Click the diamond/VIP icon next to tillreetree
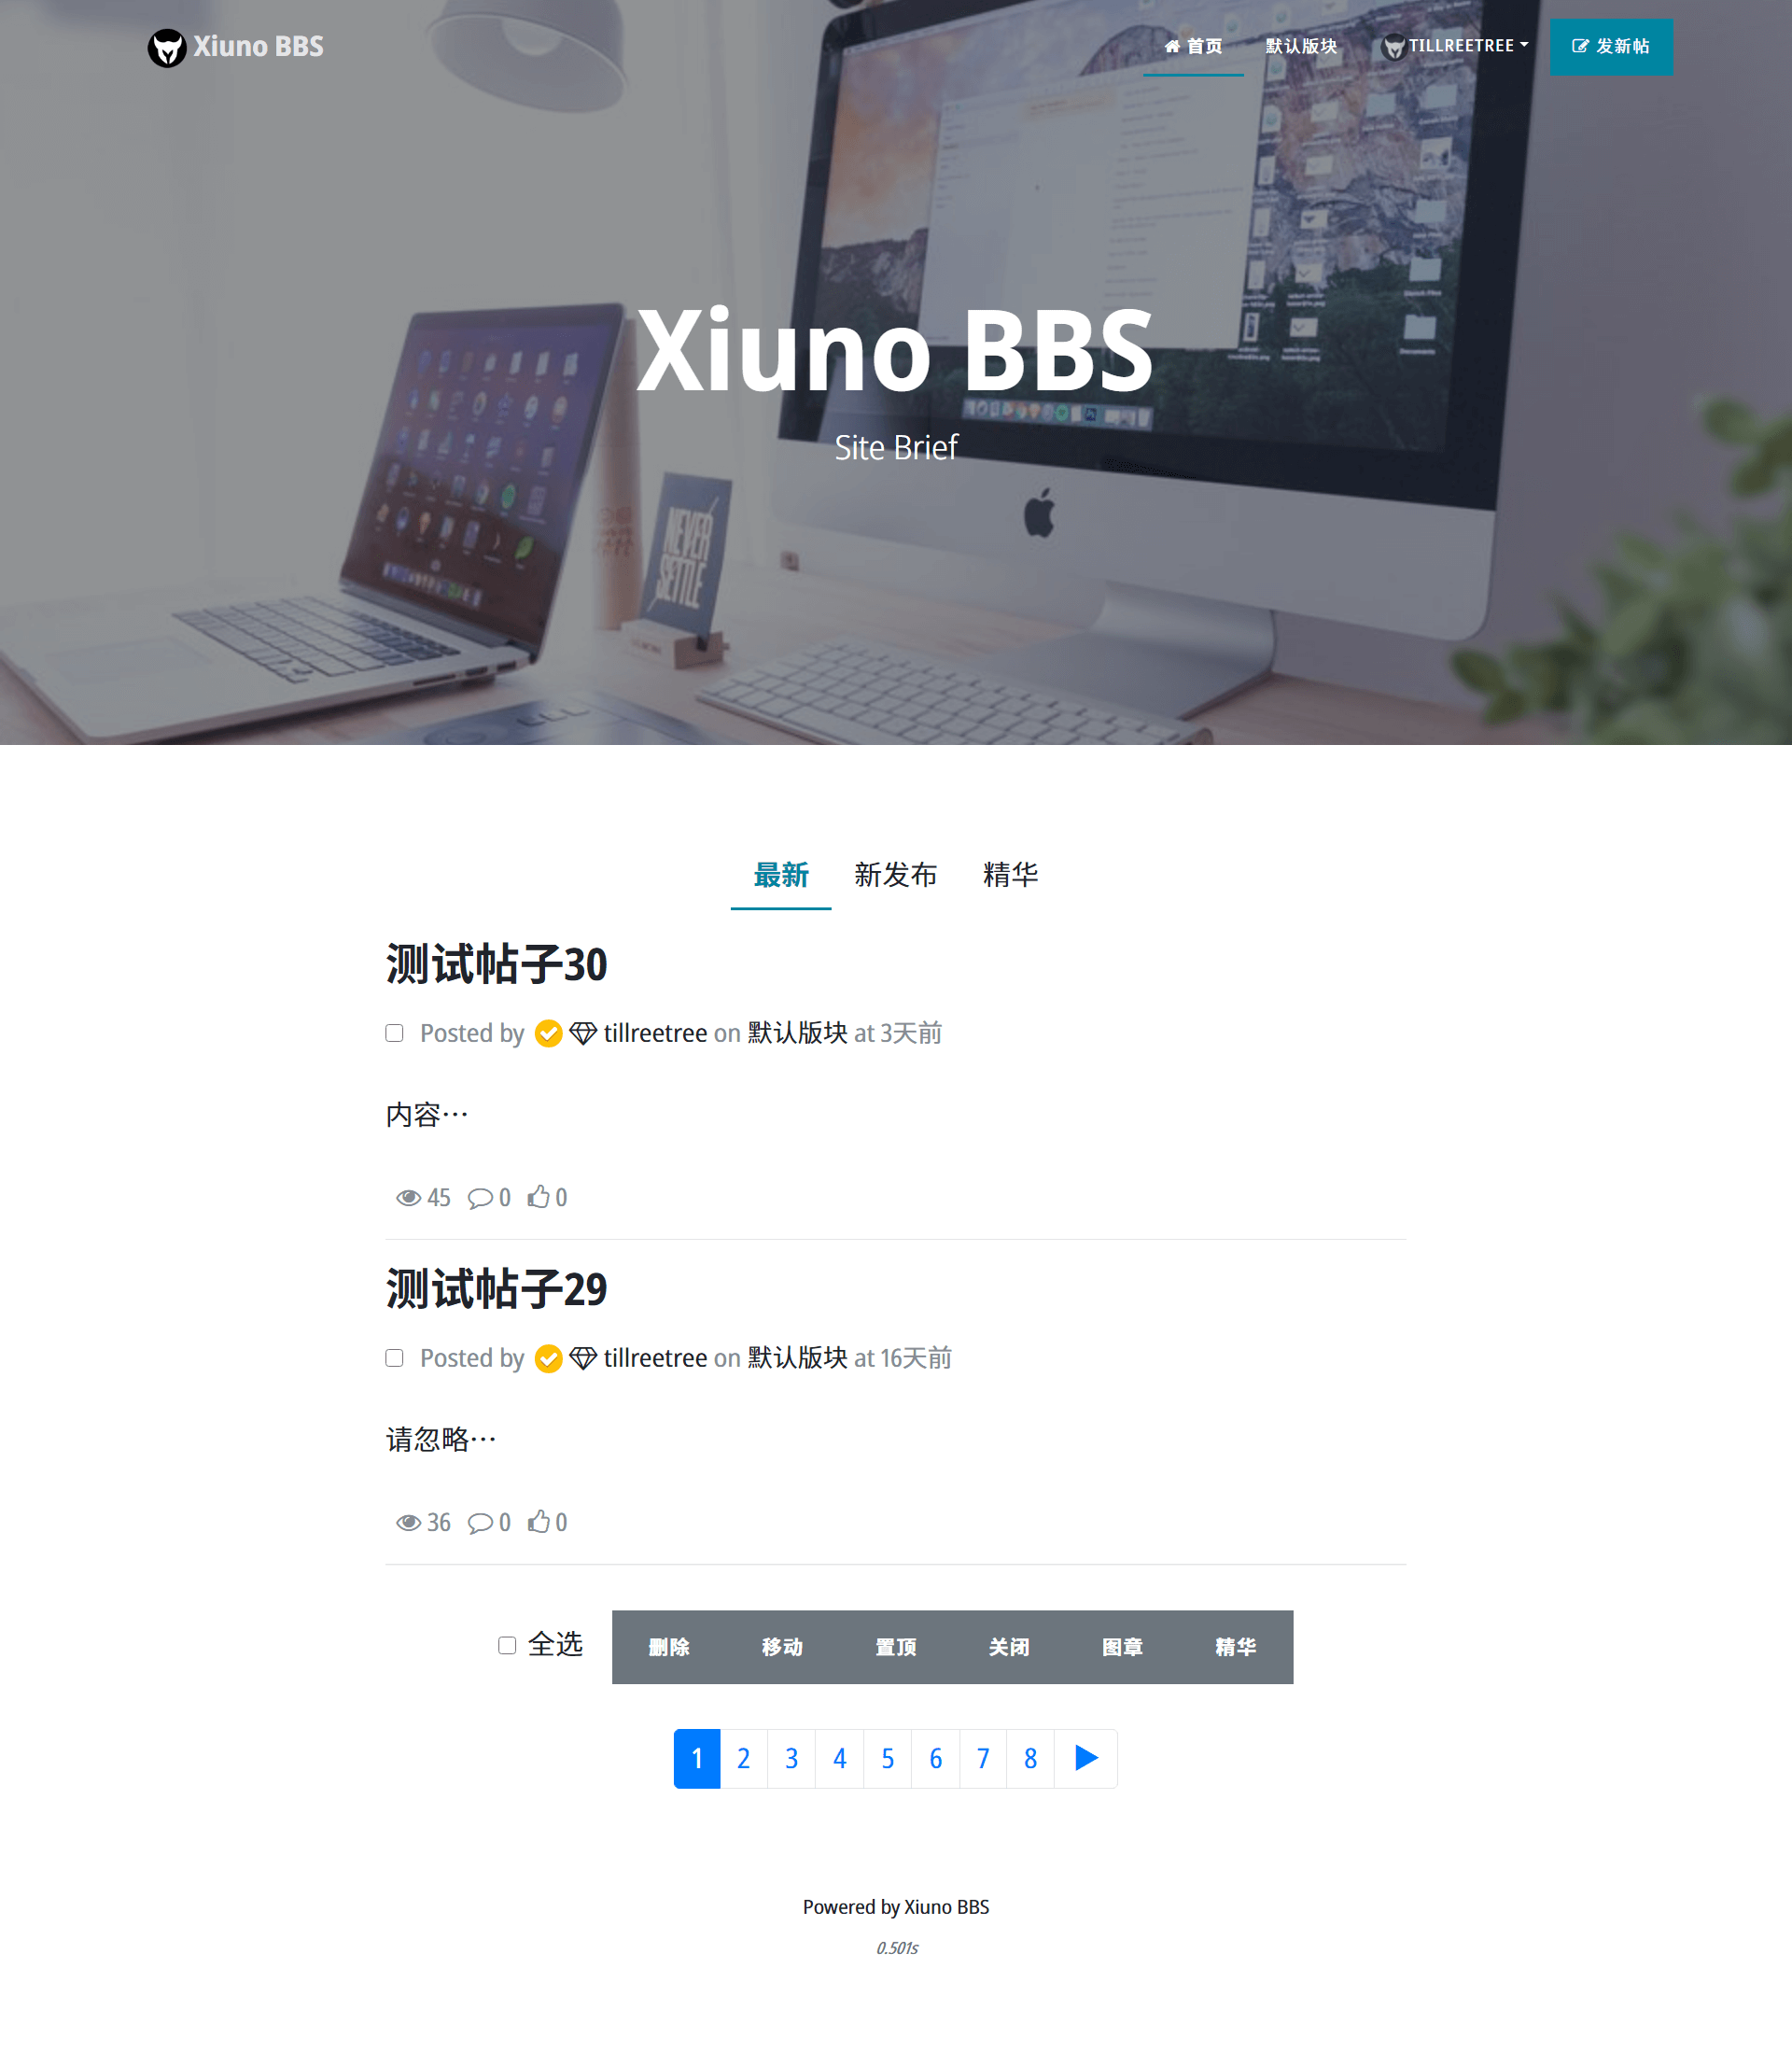 coord(584,1033)
